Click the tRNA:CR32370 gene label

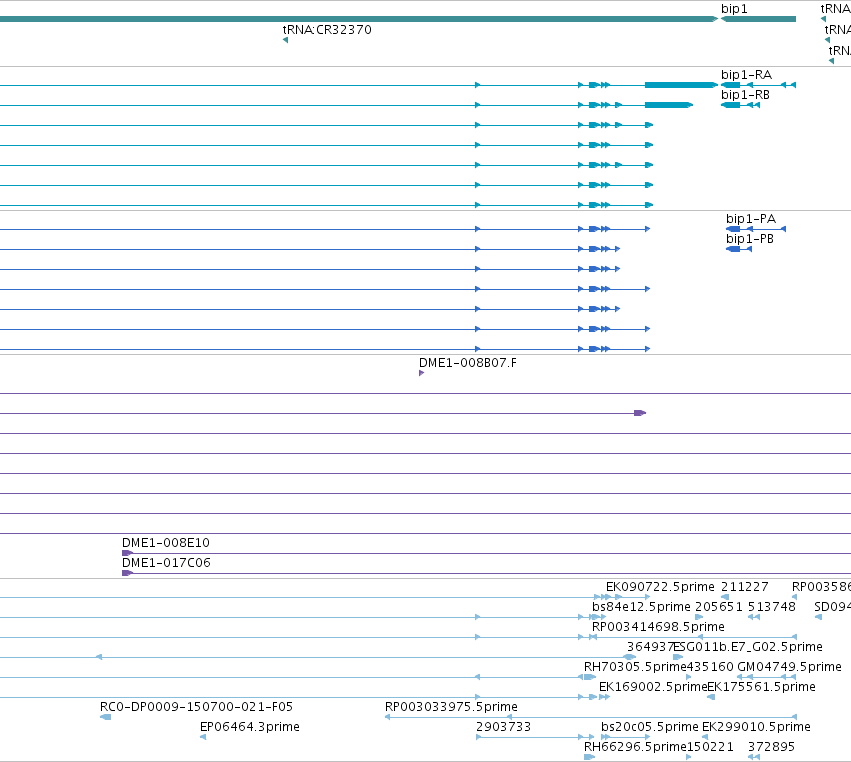(x=327, y=30)
